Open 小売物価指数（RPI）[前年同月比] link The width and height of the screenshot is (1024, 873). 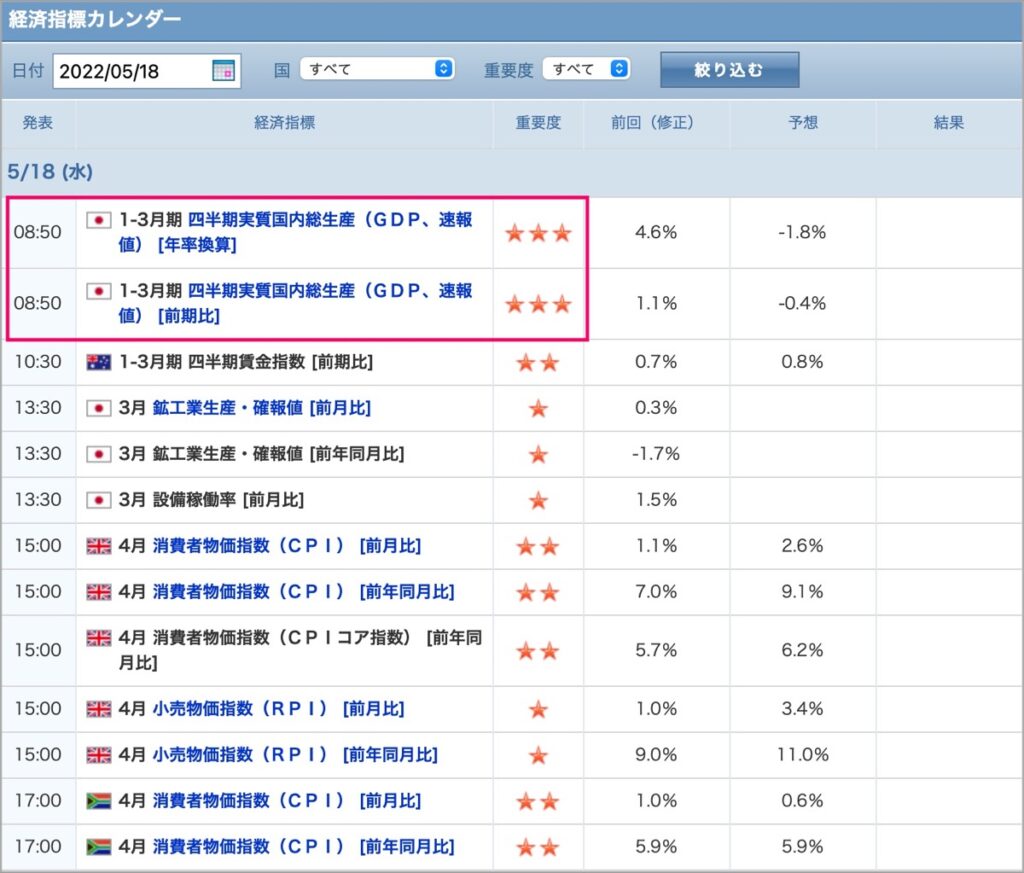[x=295, y=755]
